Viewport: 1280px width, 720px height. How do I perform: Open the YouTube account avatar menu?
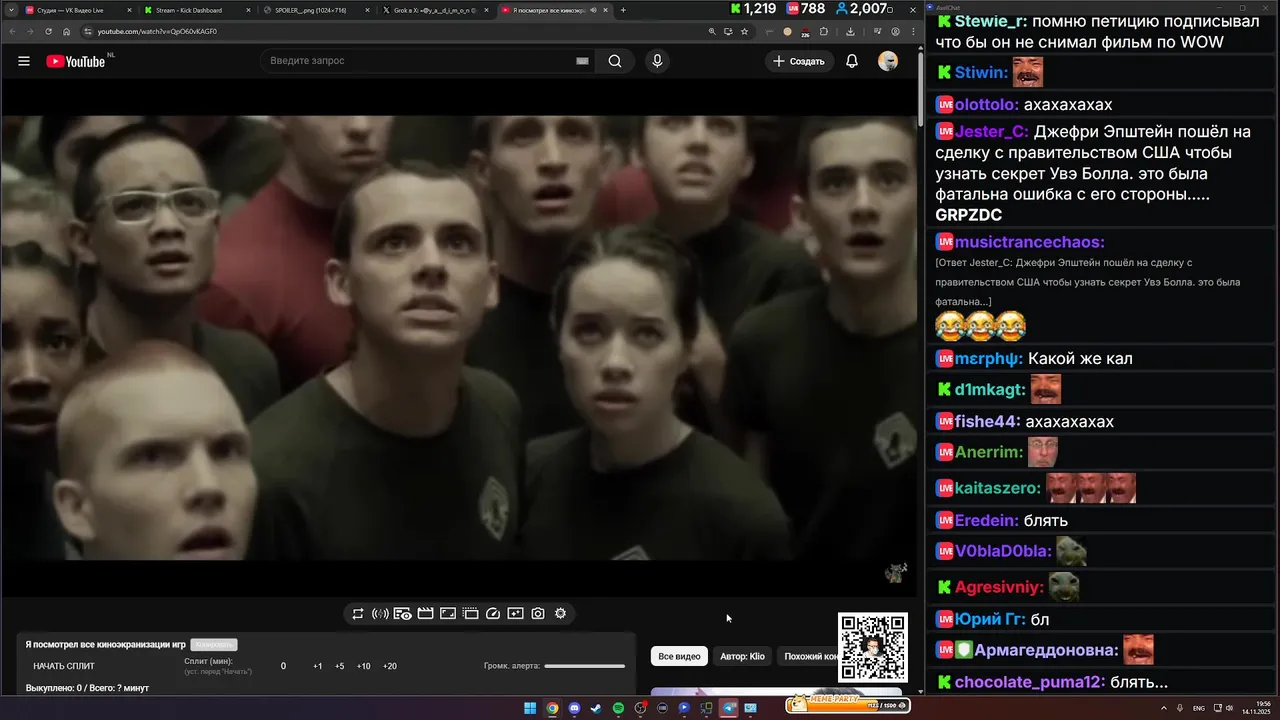[x=888, y=61]
